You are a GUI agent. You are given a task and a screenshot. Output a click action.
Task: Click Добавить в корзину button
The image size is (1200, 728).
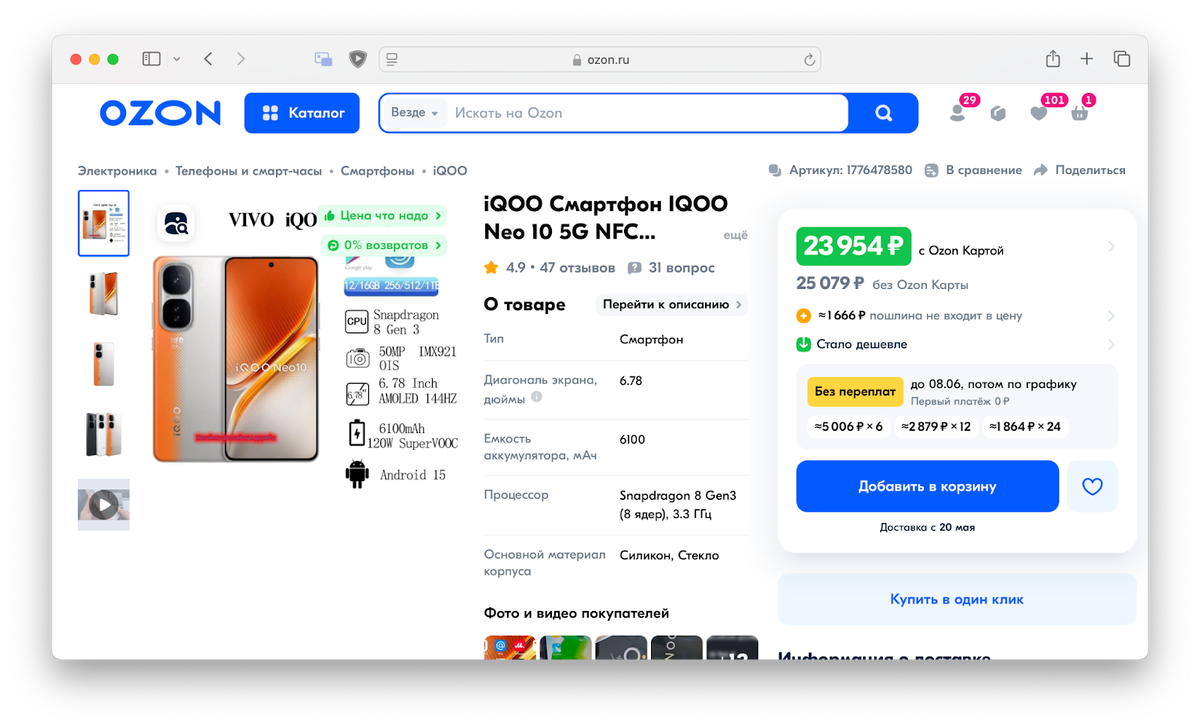coord(927,487)
